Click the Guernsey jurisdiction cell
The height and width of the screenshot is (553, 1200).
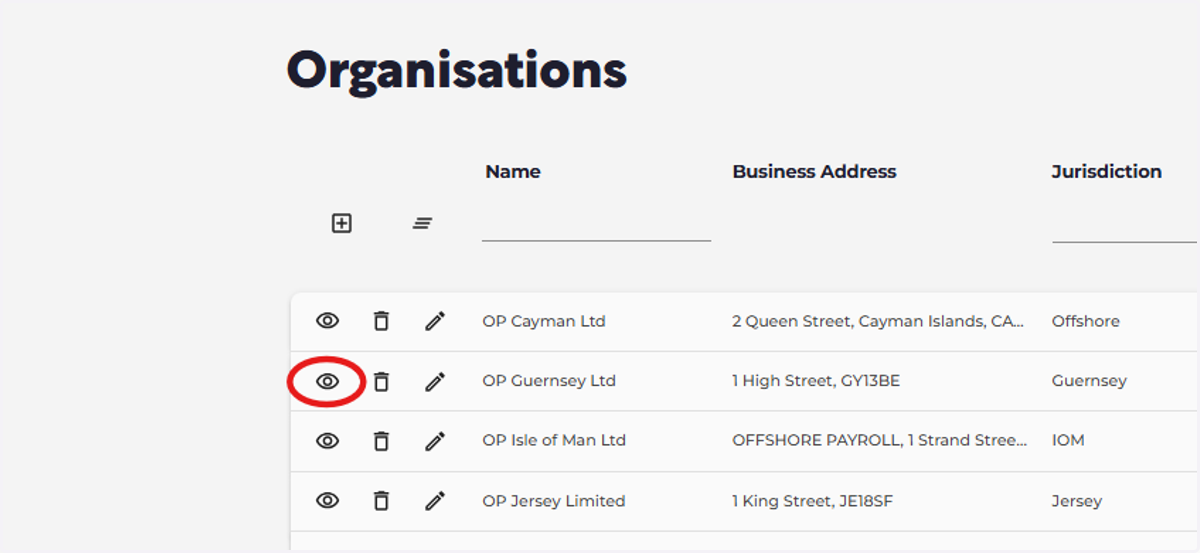(x=1089, y=381)
